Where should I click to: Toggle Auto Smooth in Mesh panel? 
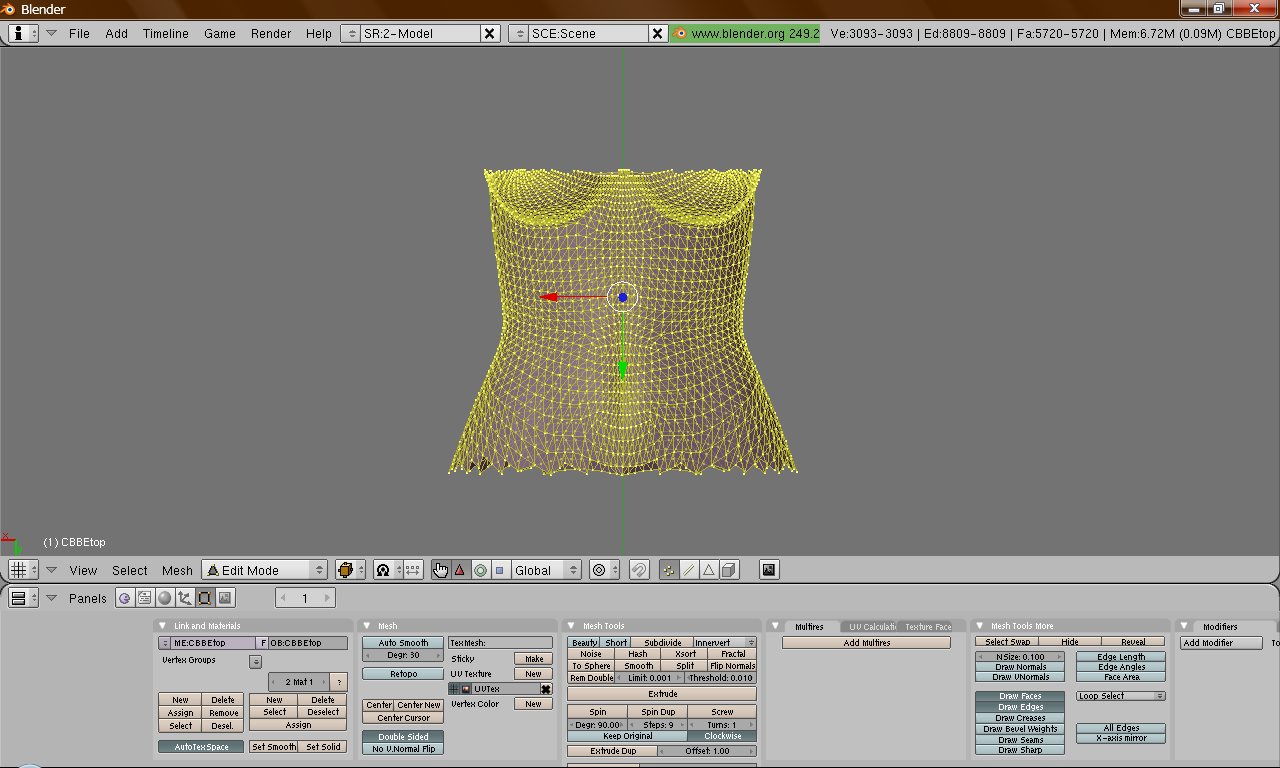coord(403,643)
